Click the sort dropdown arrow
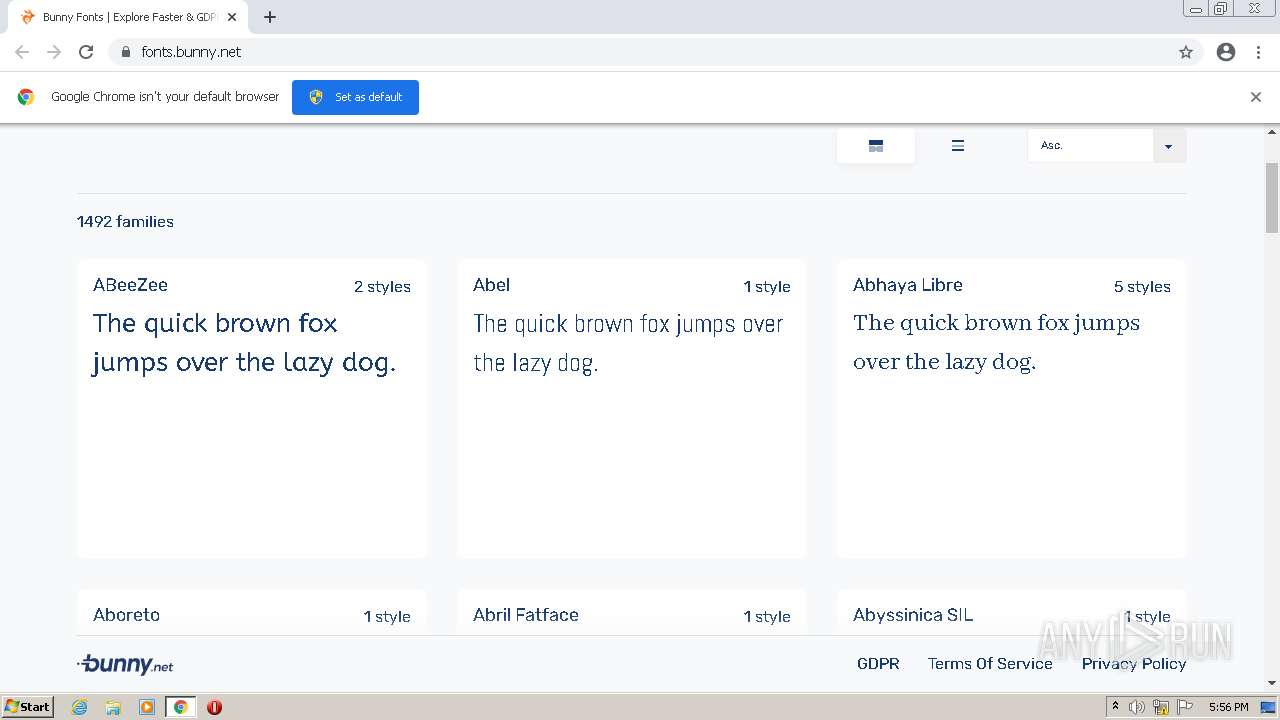This screenshot has width=1280, height=720. tap(1168, 146)
